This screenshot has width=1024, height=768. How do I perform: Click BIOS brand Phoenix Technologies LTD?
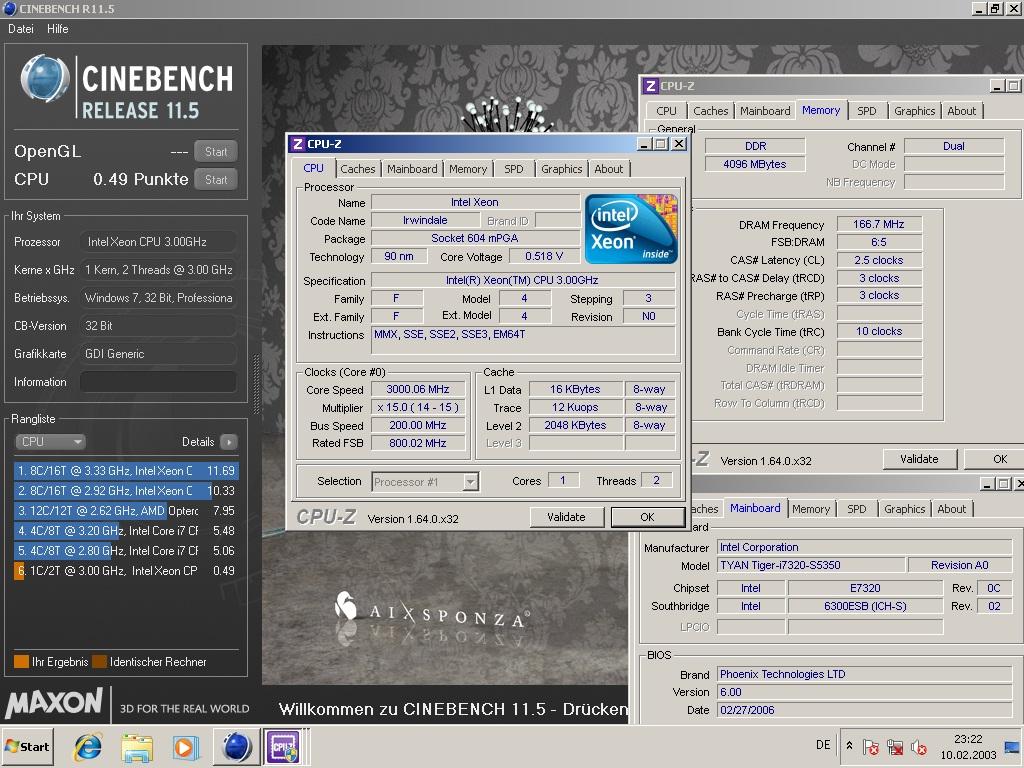point(865,675)
